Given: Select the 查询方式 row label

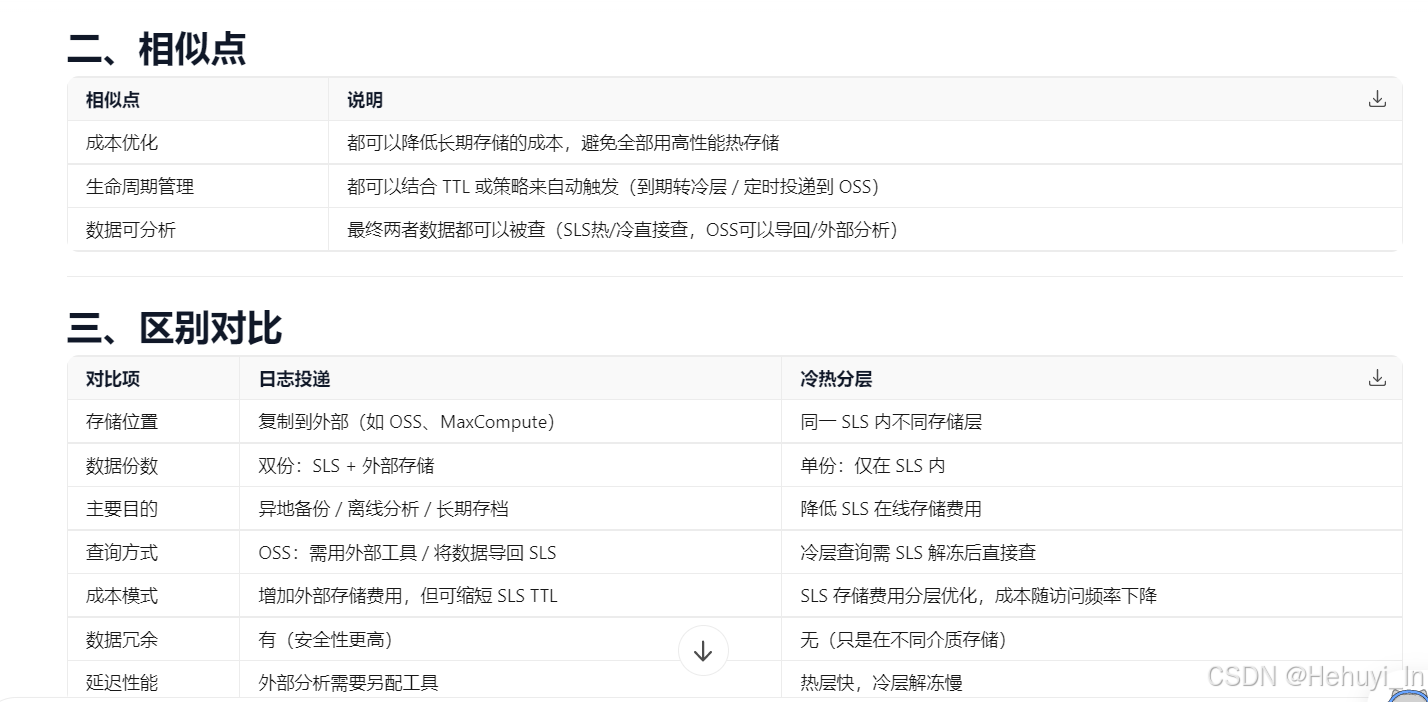Looking at the screenshot, I should pyautogui.click(x=122, y=553).
